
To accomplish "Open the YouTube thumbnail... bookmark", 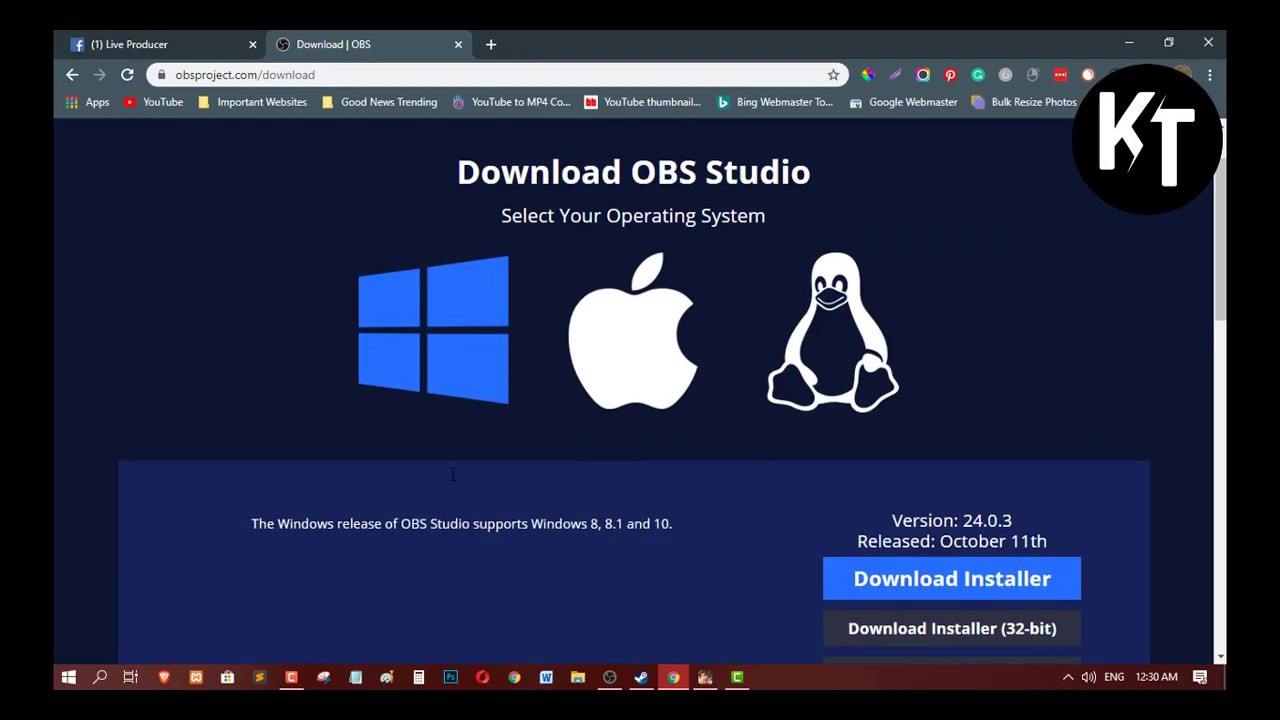I will tap(643, 102).
